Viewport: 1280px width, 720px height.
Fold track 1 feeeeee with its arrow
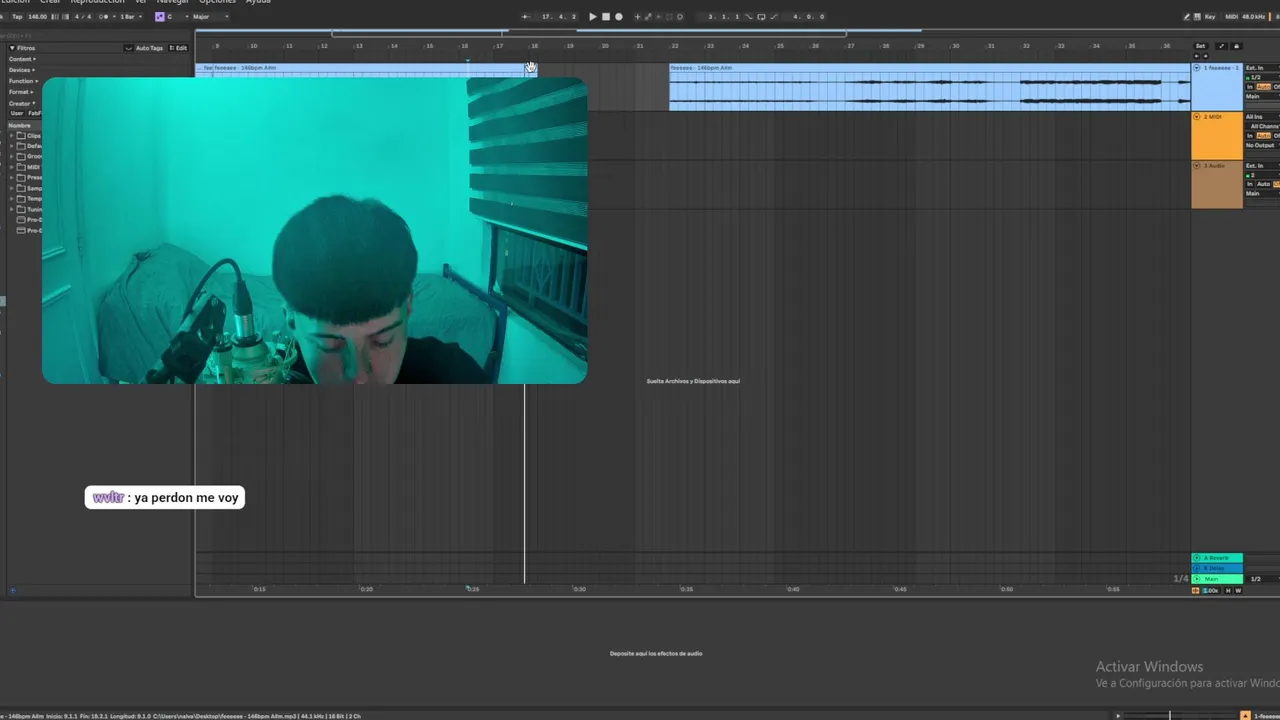point(1197,68)
